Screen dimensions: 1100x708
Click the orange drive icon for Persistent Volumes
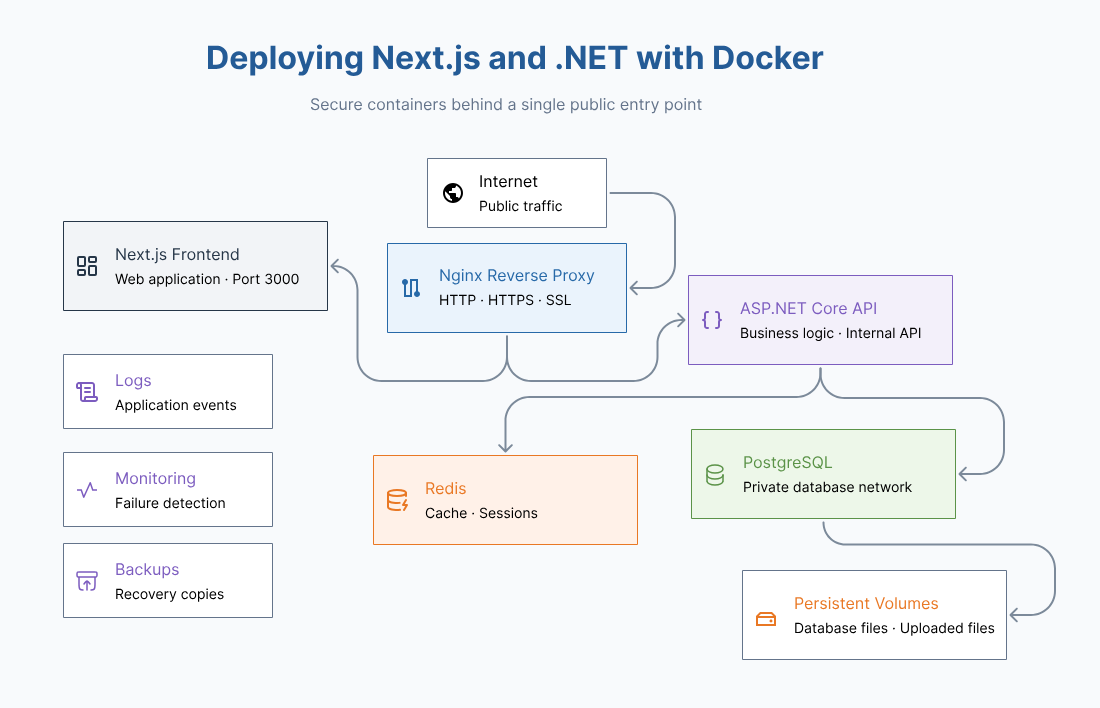pyautogui.click(x=766, y=619)
